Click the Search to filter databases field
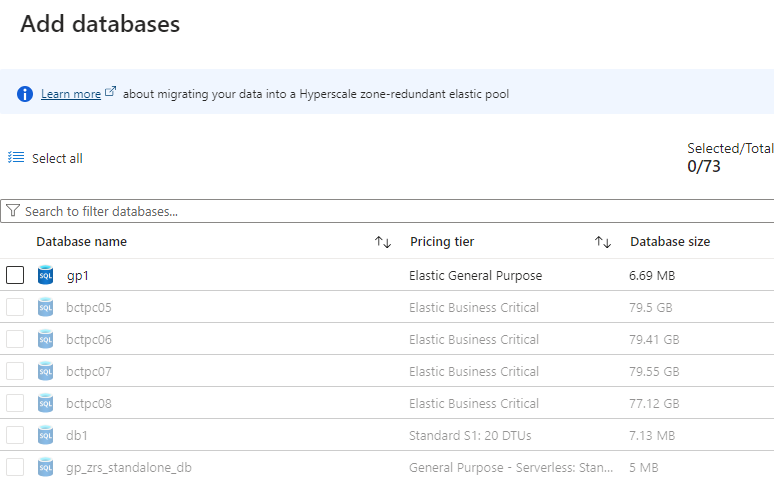The width and height of the screenshot is (774, 482). pyautogui.click(x=390, y=211)
